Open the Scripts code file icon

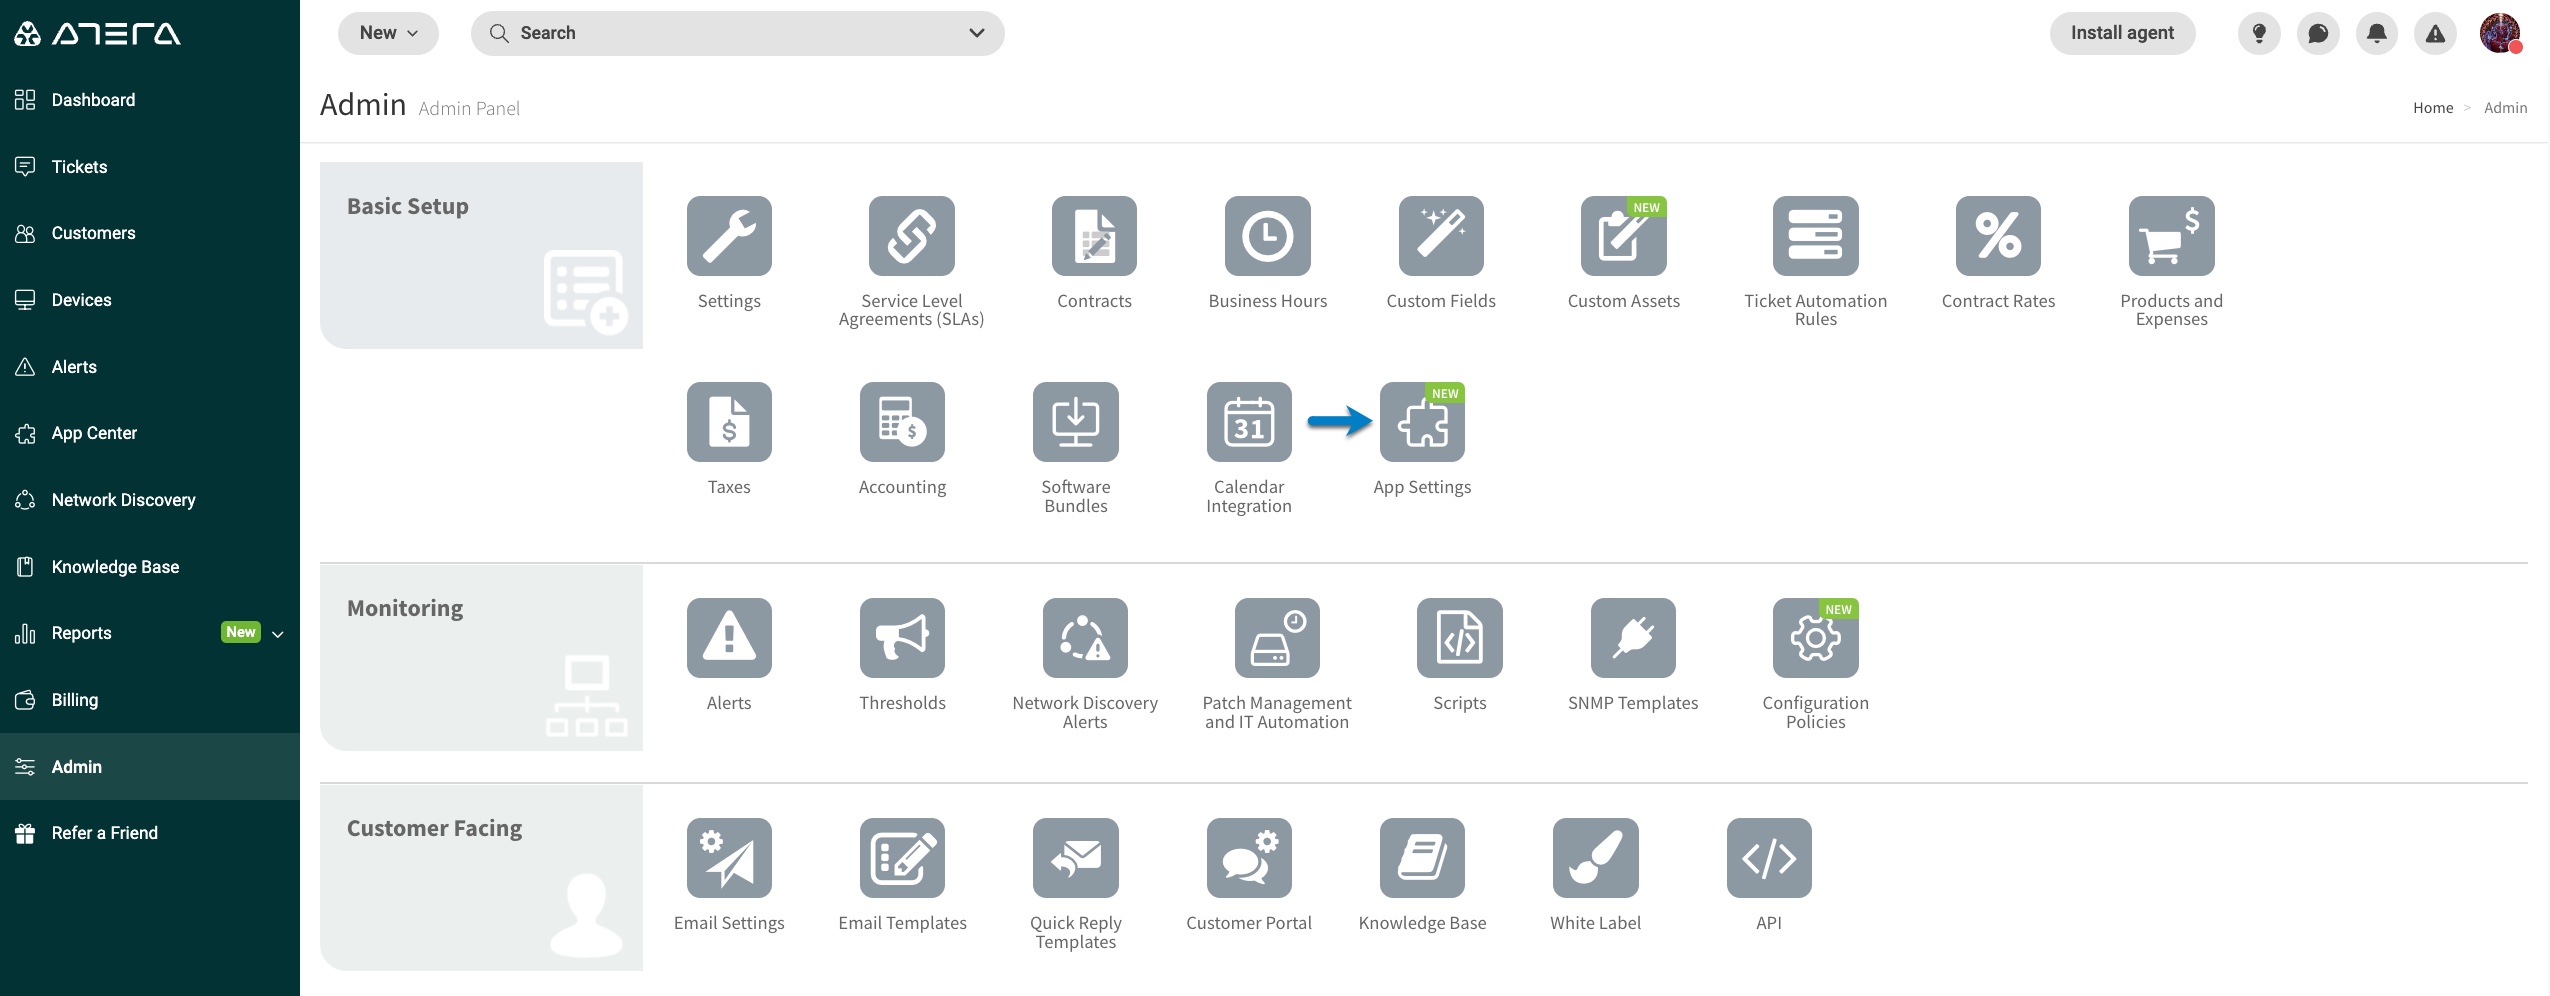coord(1459,638)
